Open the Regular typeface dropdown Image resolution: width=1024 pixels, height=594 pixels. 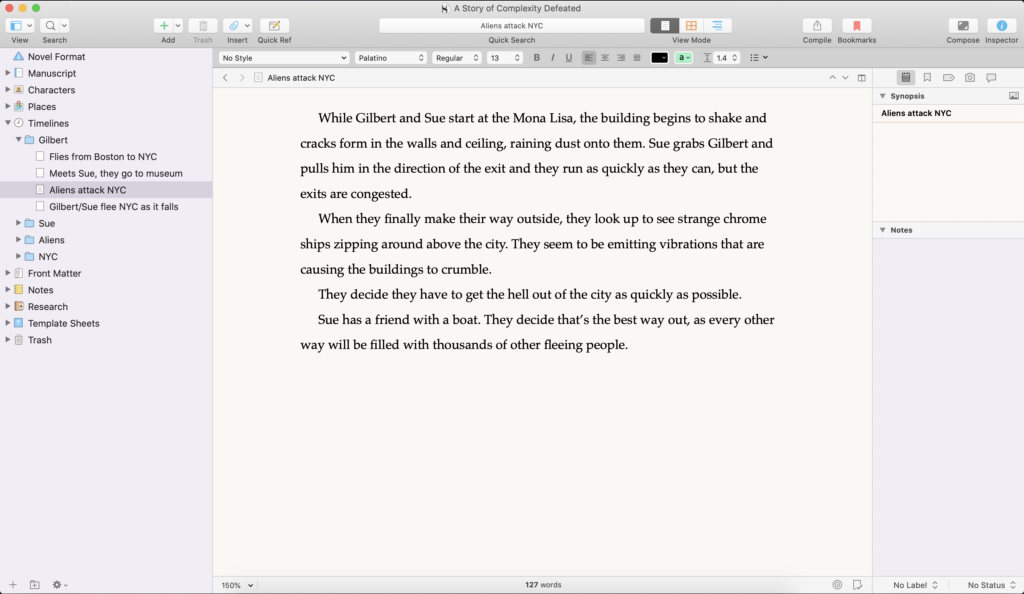click(456, 58)
